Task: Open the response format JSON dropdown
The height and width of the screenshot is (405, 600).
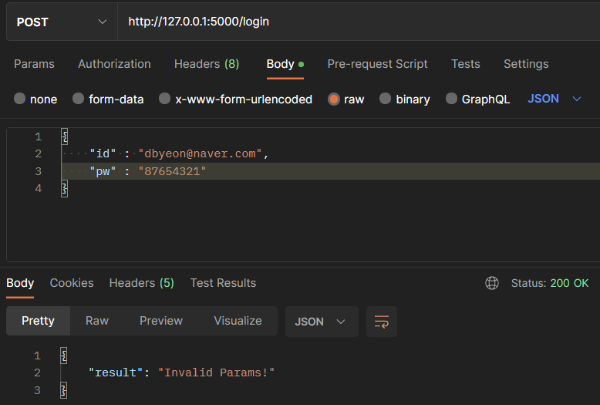Action: [x=321, y=322]
